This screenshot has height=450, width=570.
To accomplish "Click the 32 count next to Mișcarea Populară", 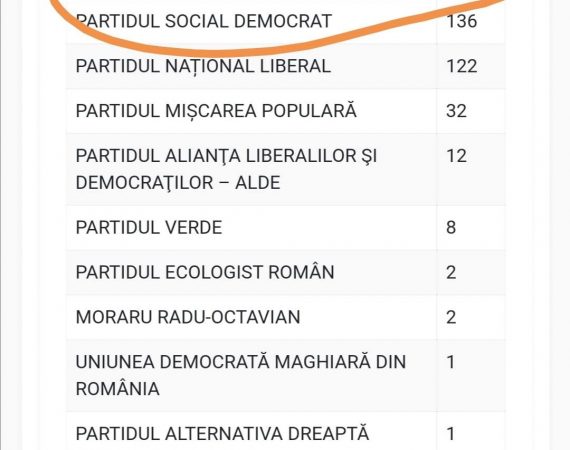I will coord(456,111).
